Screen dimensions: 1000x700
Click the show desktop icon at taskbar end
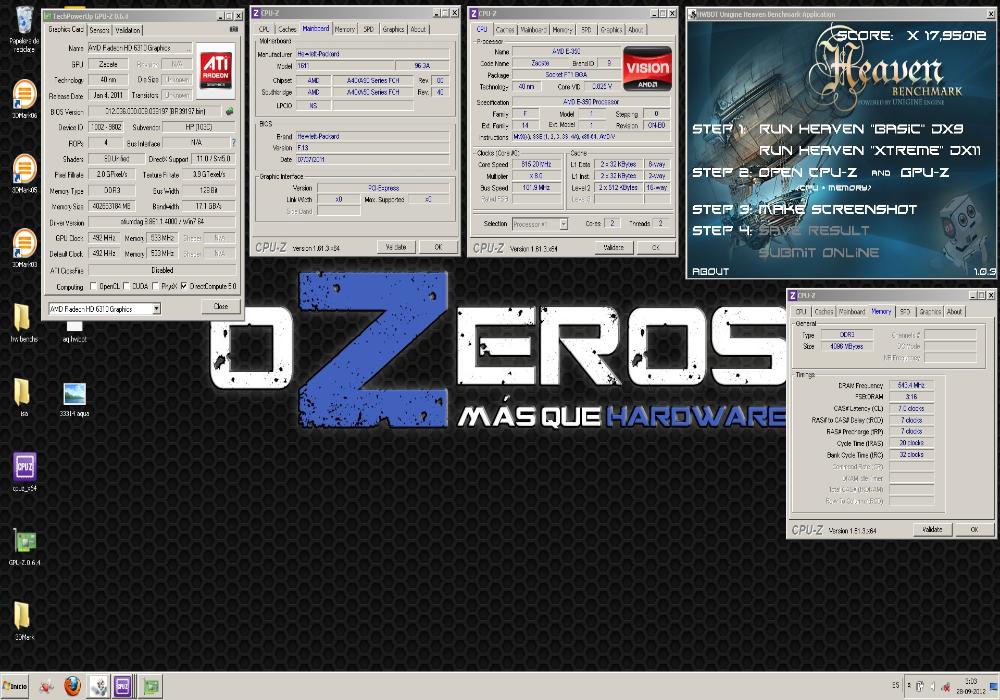pyautogui.click(x=994, y=687)
